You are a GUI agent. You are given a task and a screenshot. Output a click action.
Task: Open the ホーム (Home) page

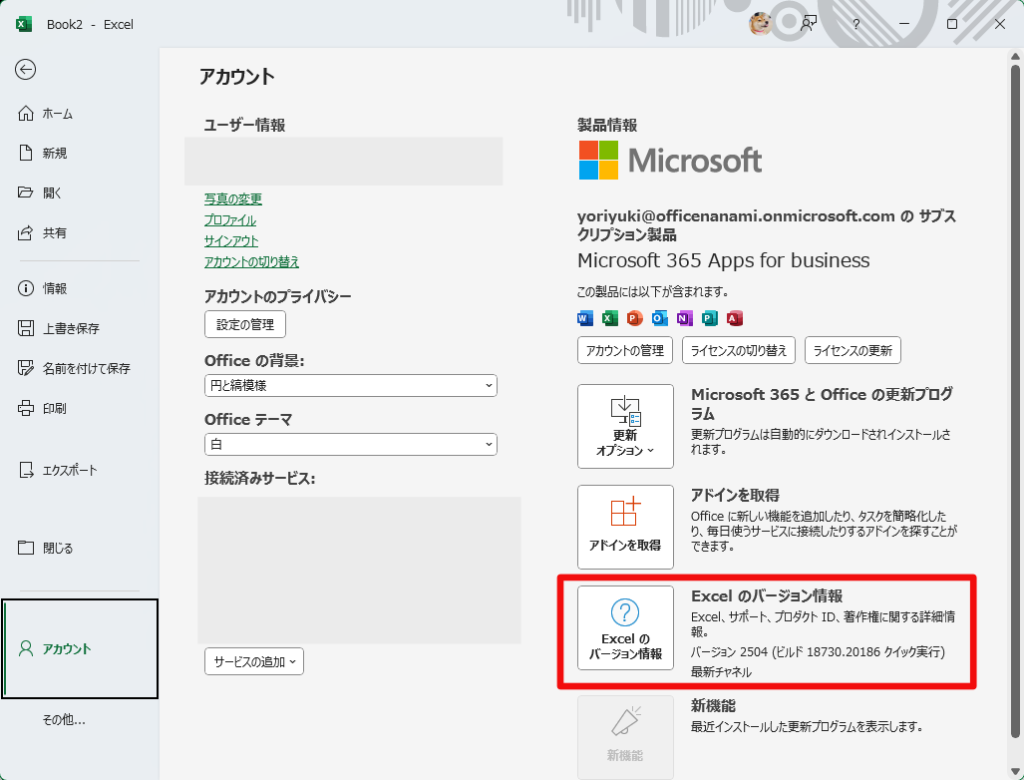57,114
